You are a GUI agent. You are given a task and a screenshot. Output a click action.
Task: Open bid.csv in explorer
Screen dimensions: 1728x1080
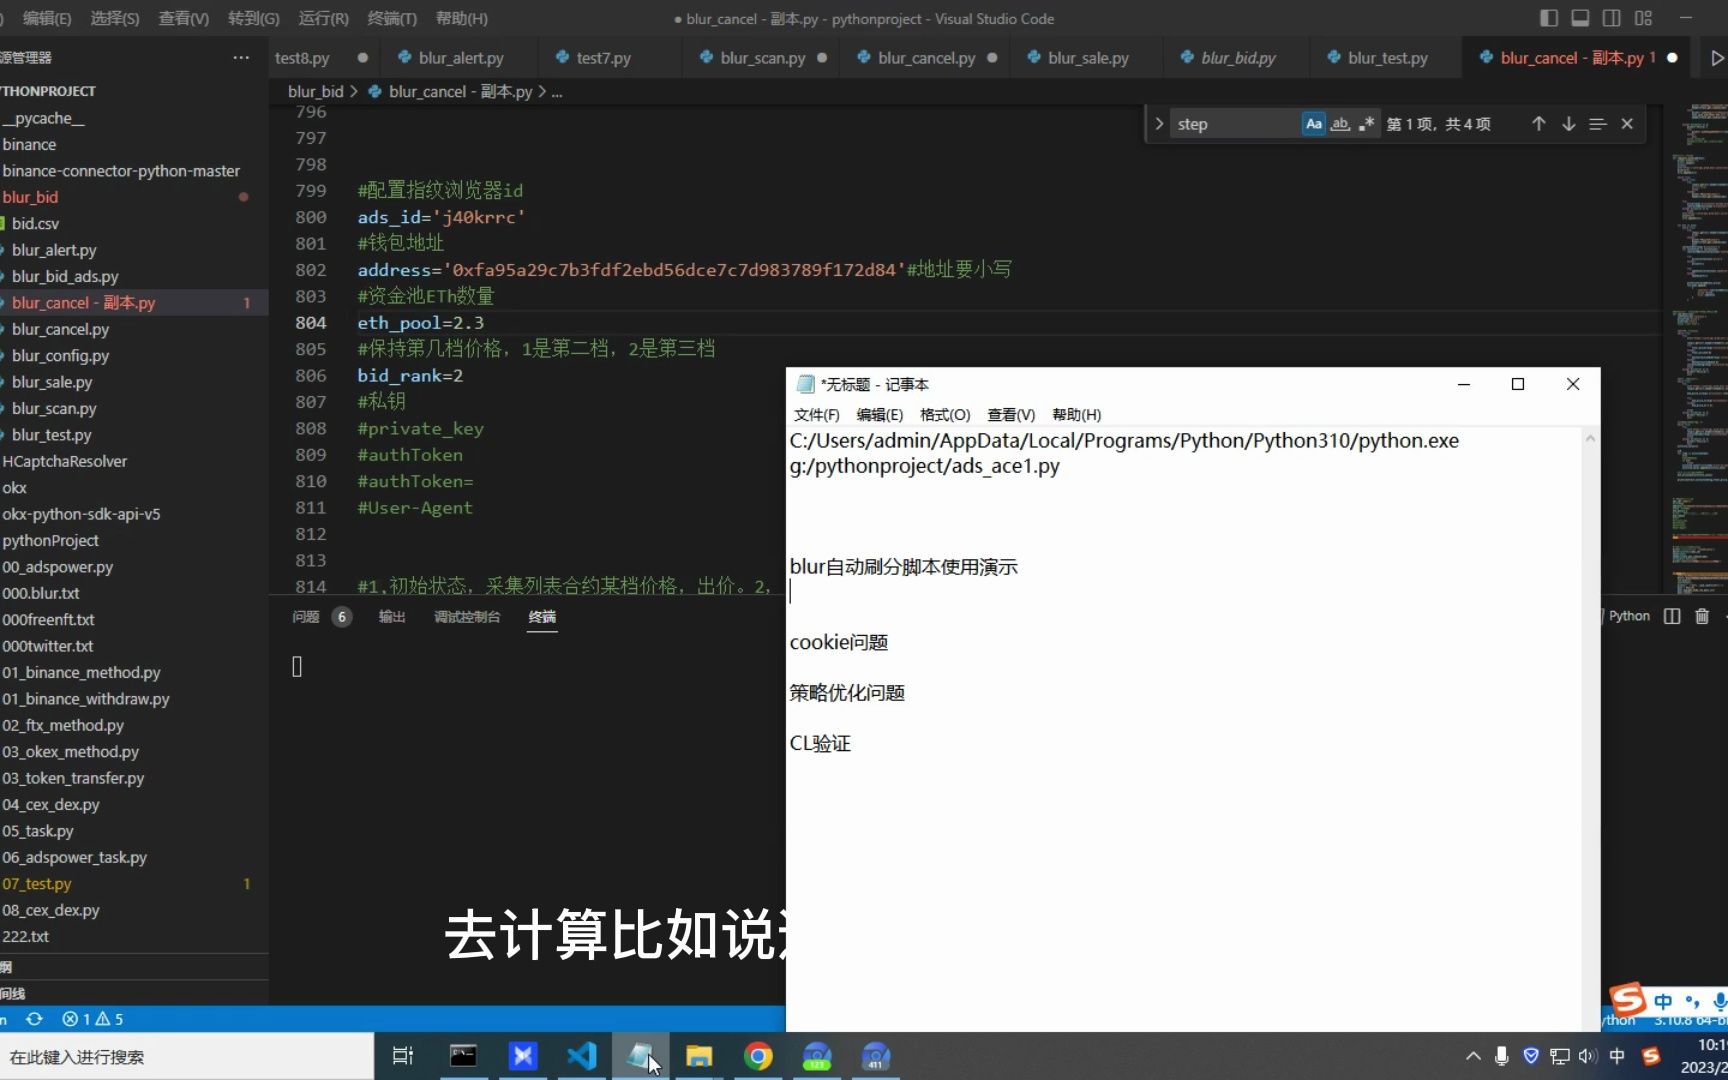click(35, 223)
